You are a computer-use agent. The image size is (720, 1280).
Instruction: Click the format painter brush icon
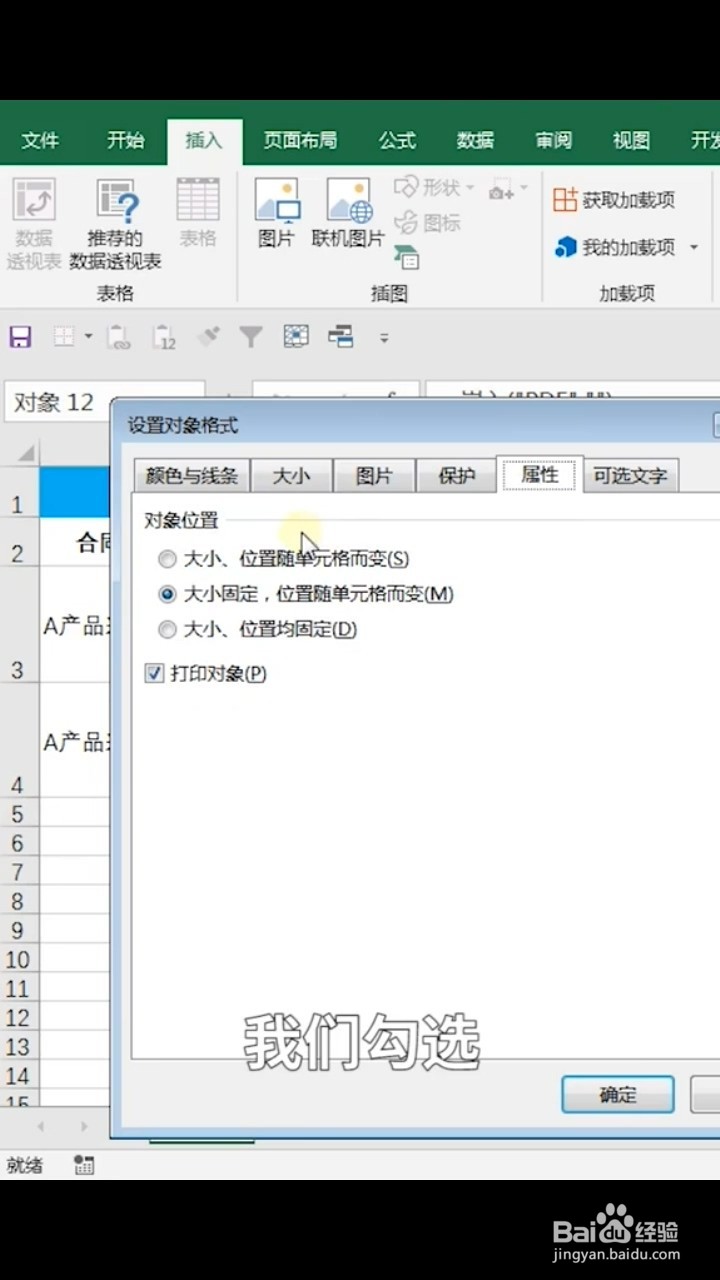click(x=208, y=337)
